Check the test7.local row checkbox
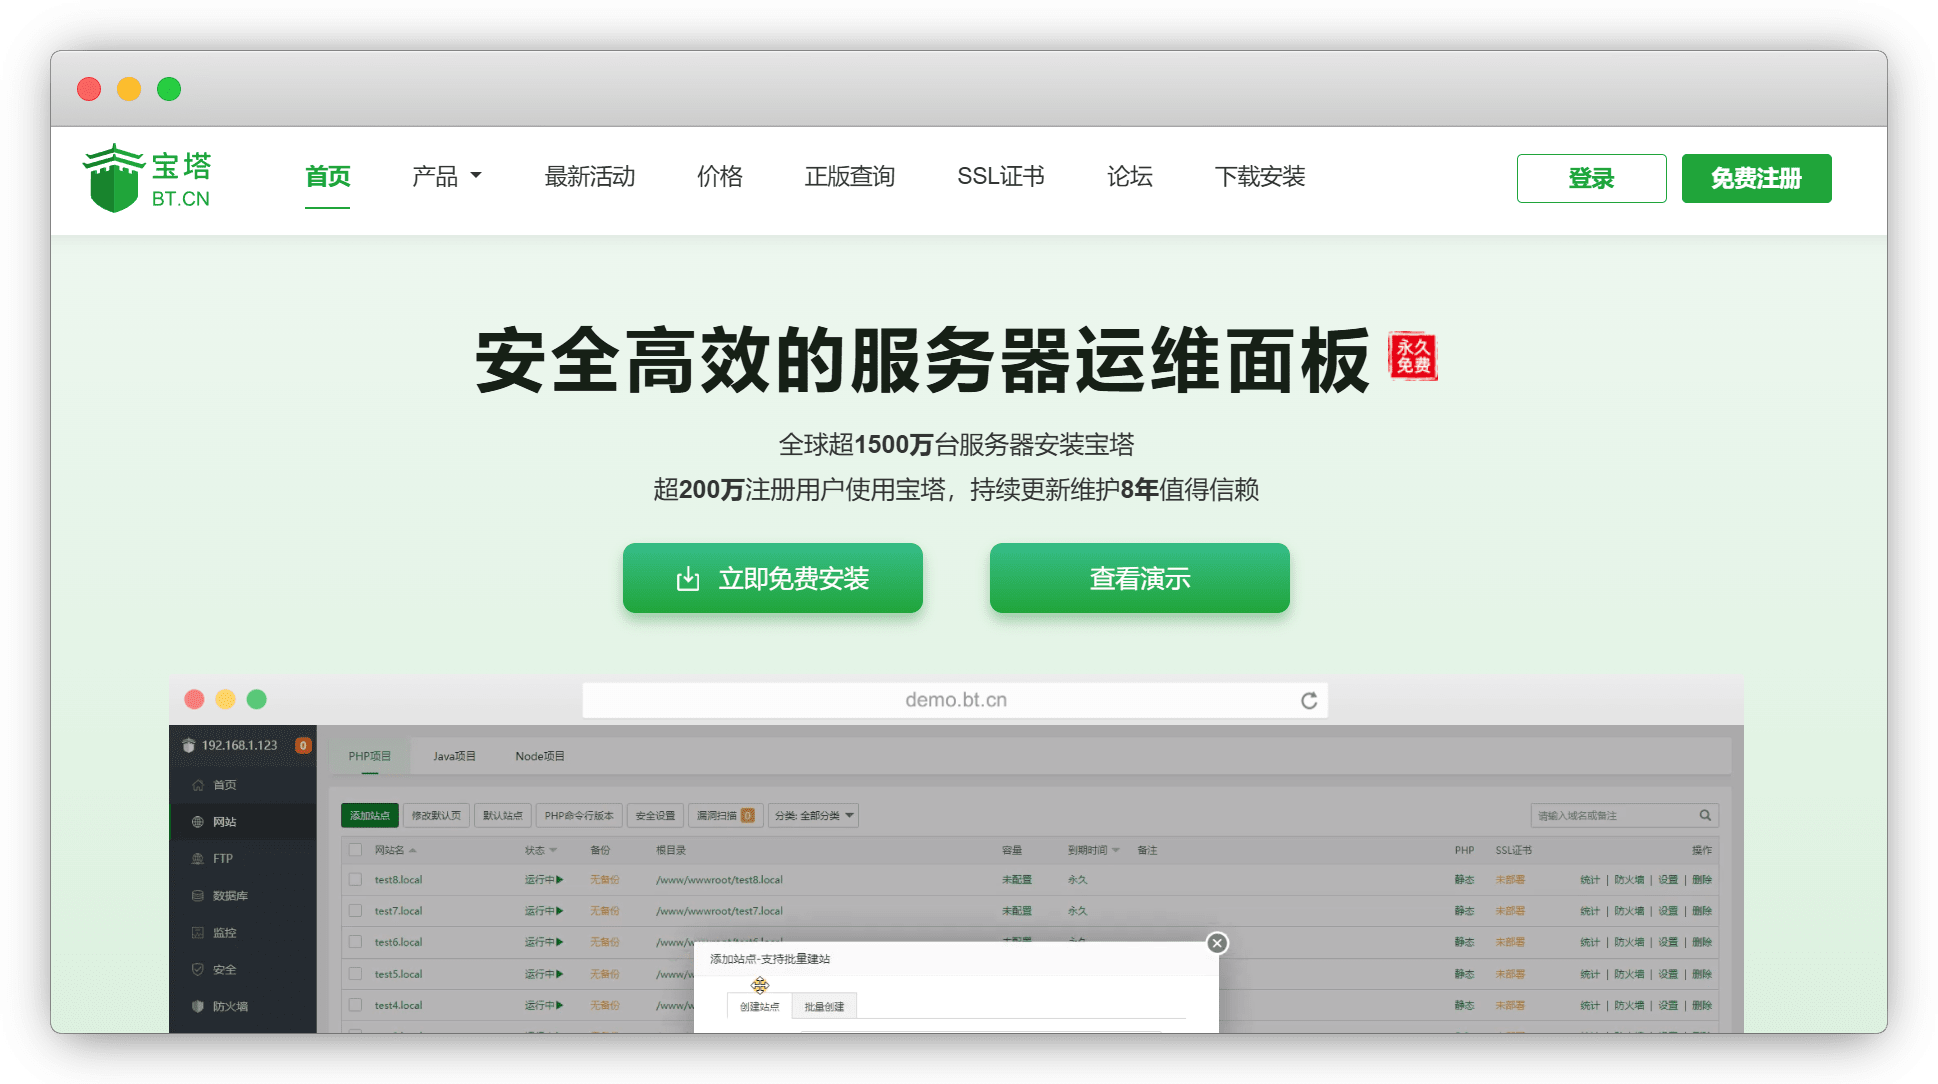1938x1084 pixels. [355, 911]
